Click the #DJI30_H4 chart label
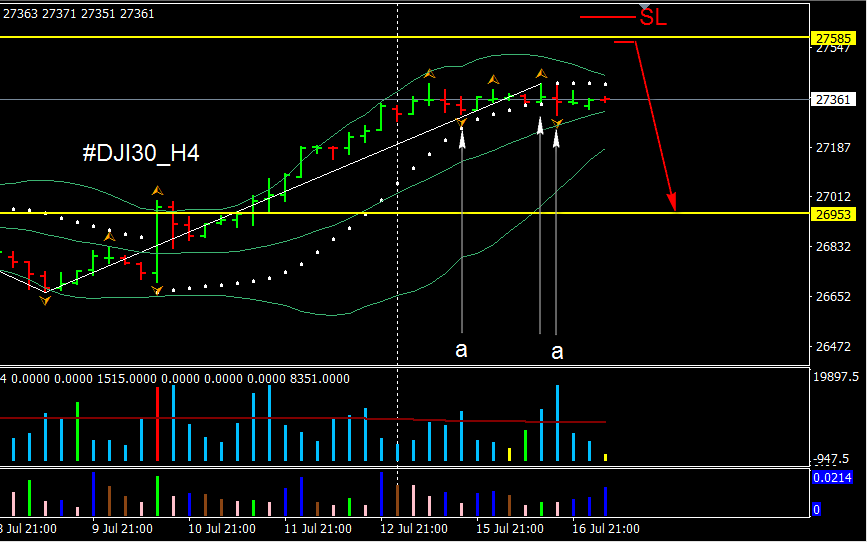 (141, 153)
